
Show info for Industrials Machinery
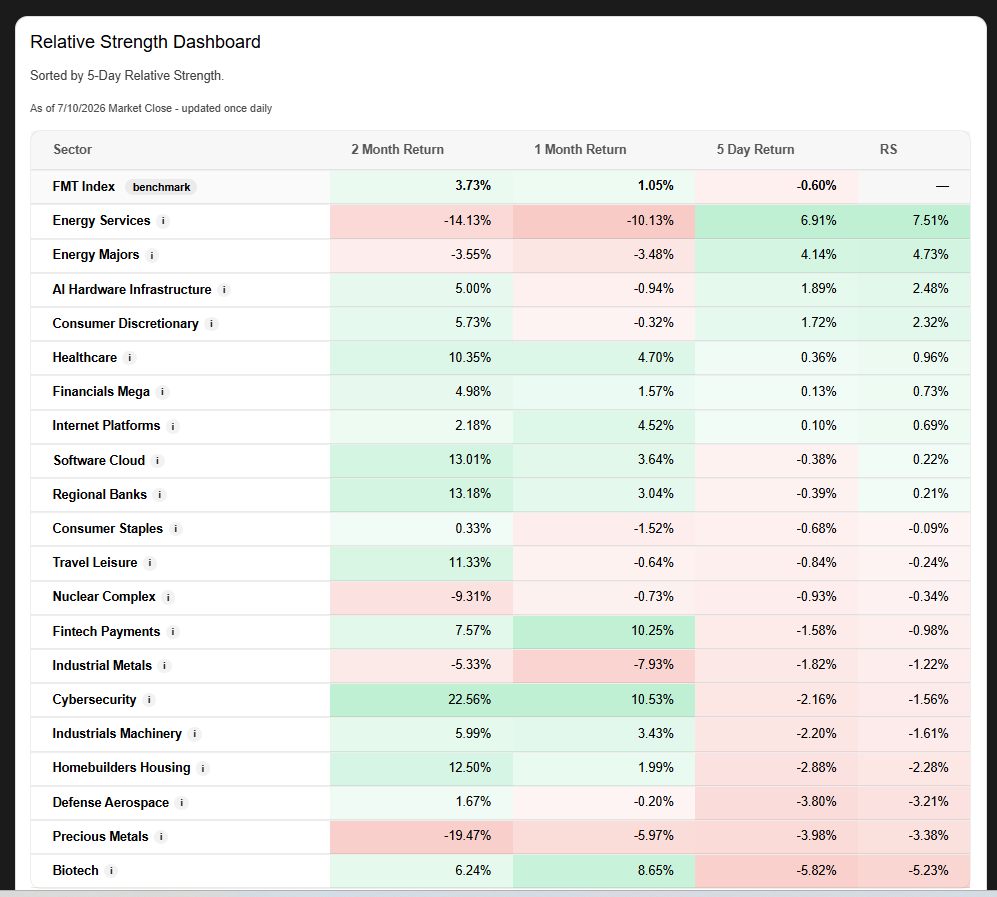point(195,734)
